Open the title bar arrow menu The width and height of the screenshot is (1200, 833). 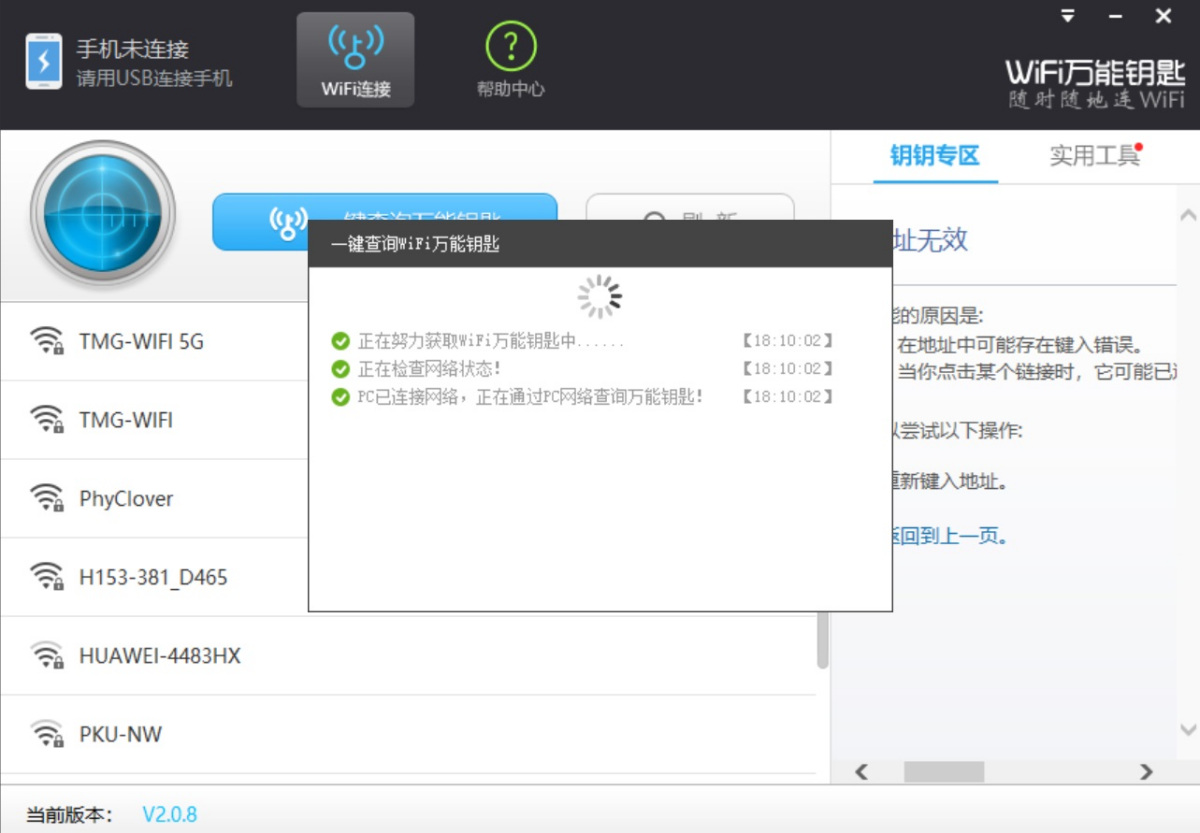coord(1067,15)
